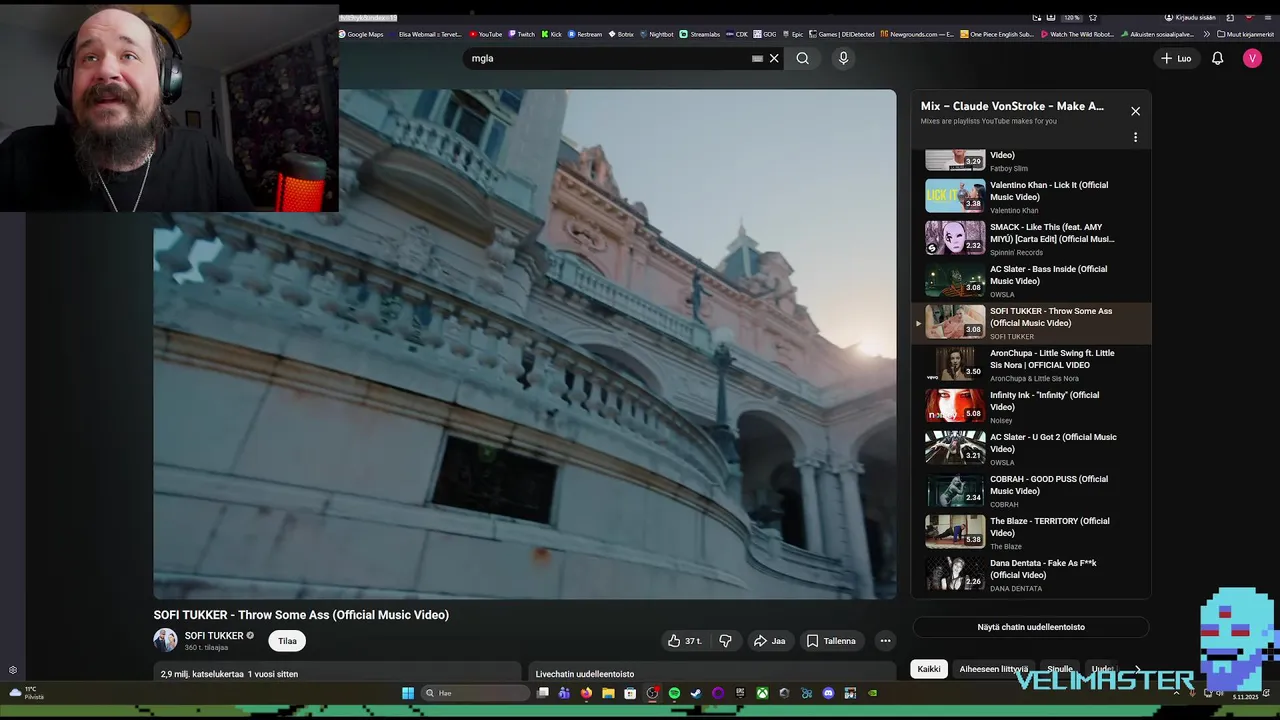Open Spotify from the taskbar
This screenshot has width=1280, height=720.
click(674, 693)
